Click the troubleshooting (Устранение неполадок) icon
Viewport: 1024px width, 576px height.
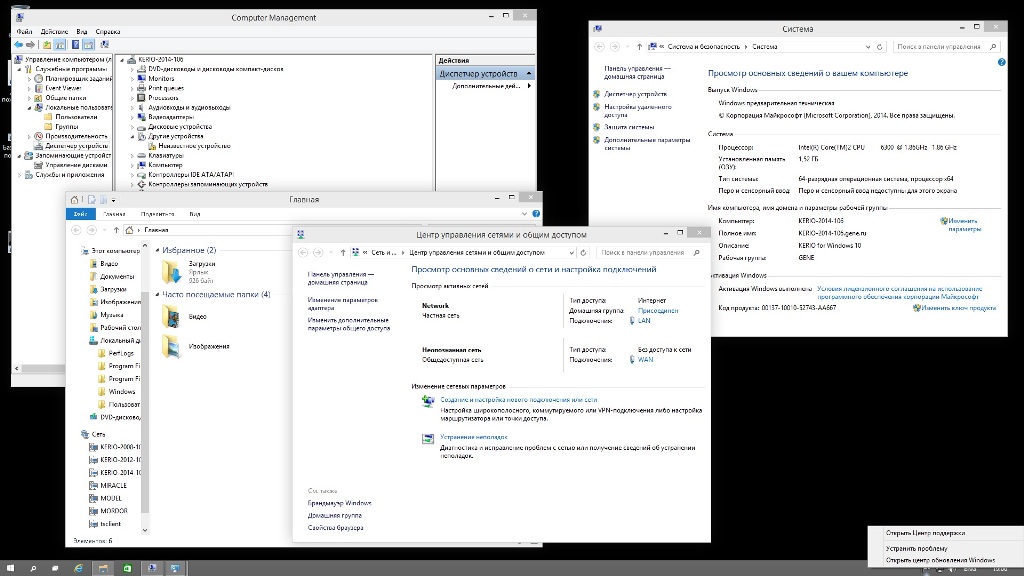click(427, 438)
